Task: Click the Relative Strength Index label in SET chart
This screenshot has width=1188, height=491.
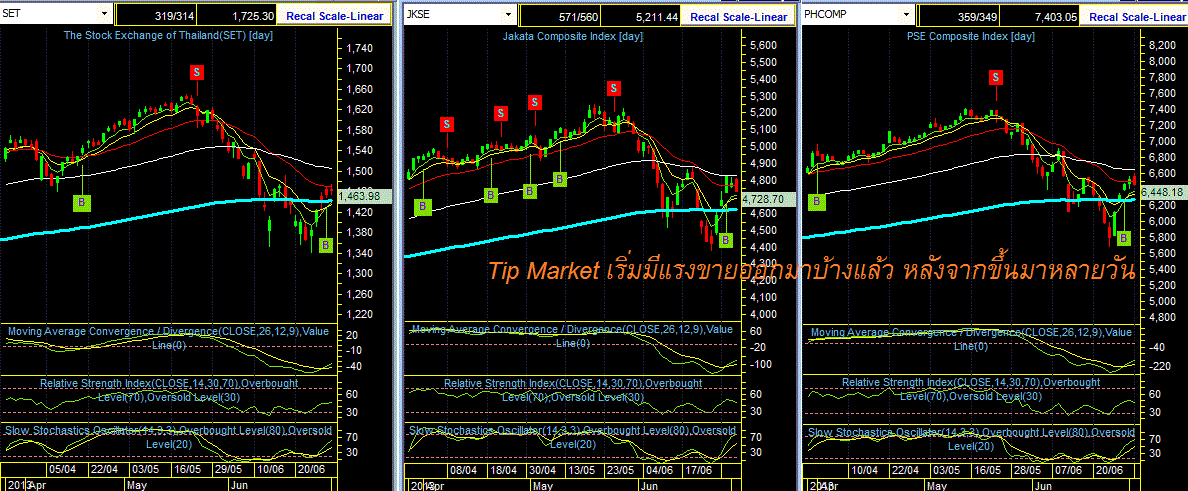Action: [x=168, y=389]
